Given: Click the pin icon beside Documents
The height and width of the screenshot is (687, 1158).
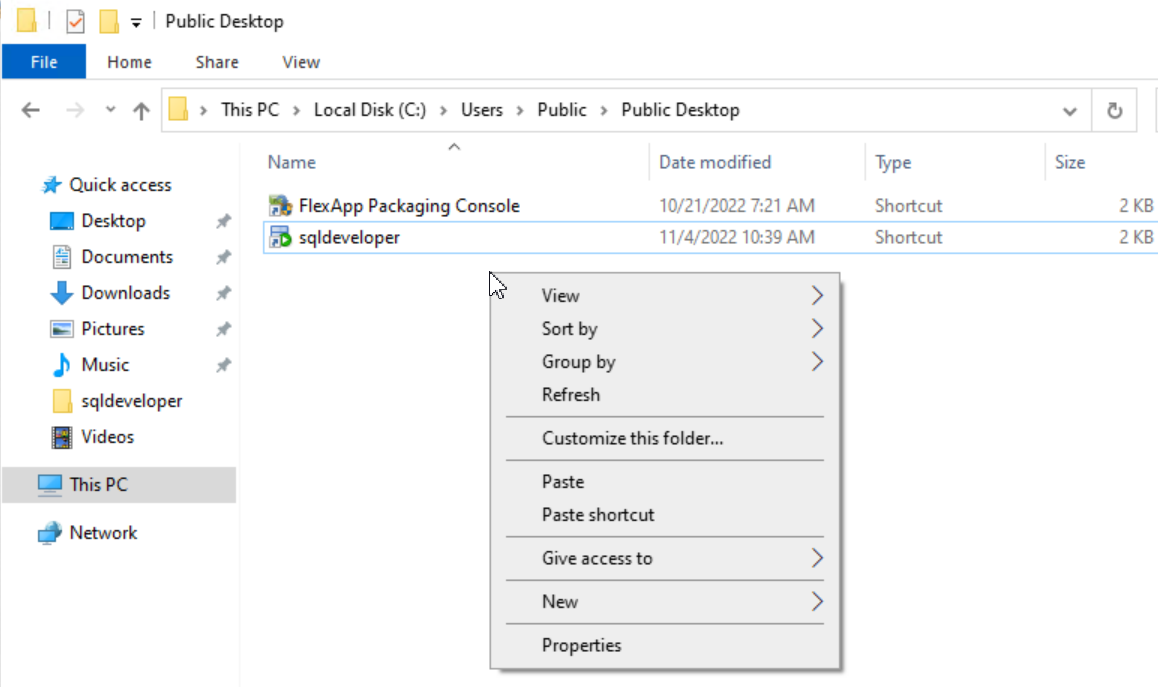Looking at the screenshot, I should (223, 257).
